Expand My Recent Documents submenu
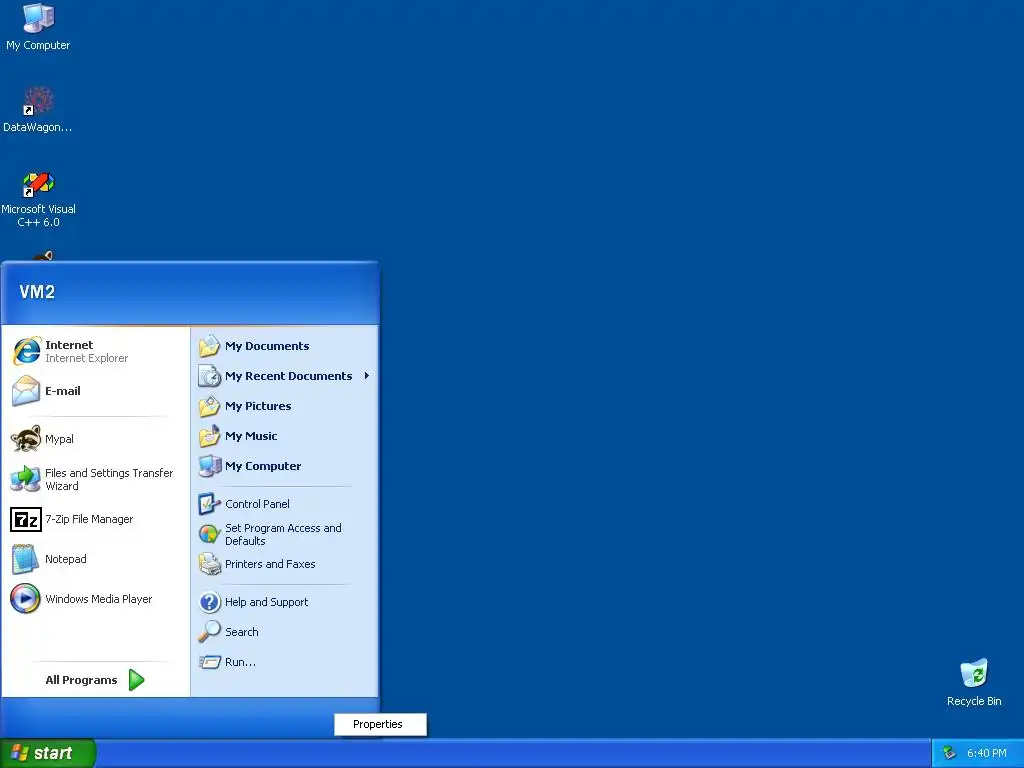The image size is (1024, 768). (x=284, y=376)
